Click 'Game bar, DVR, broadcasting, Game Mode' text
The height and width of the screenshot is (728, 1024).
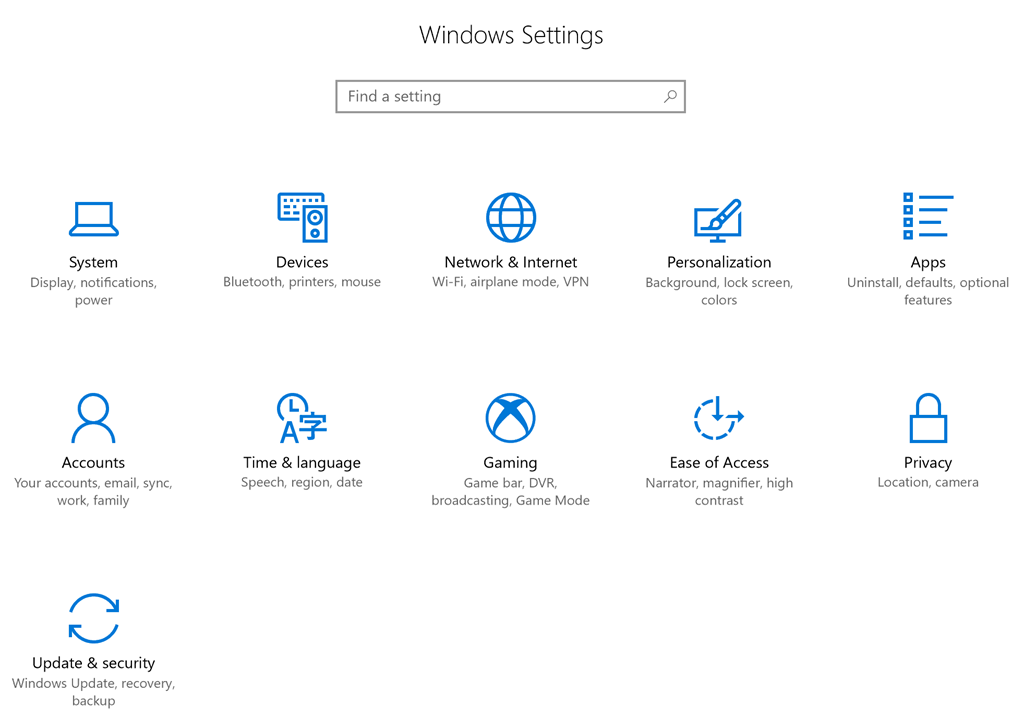(x=511, y=492)
